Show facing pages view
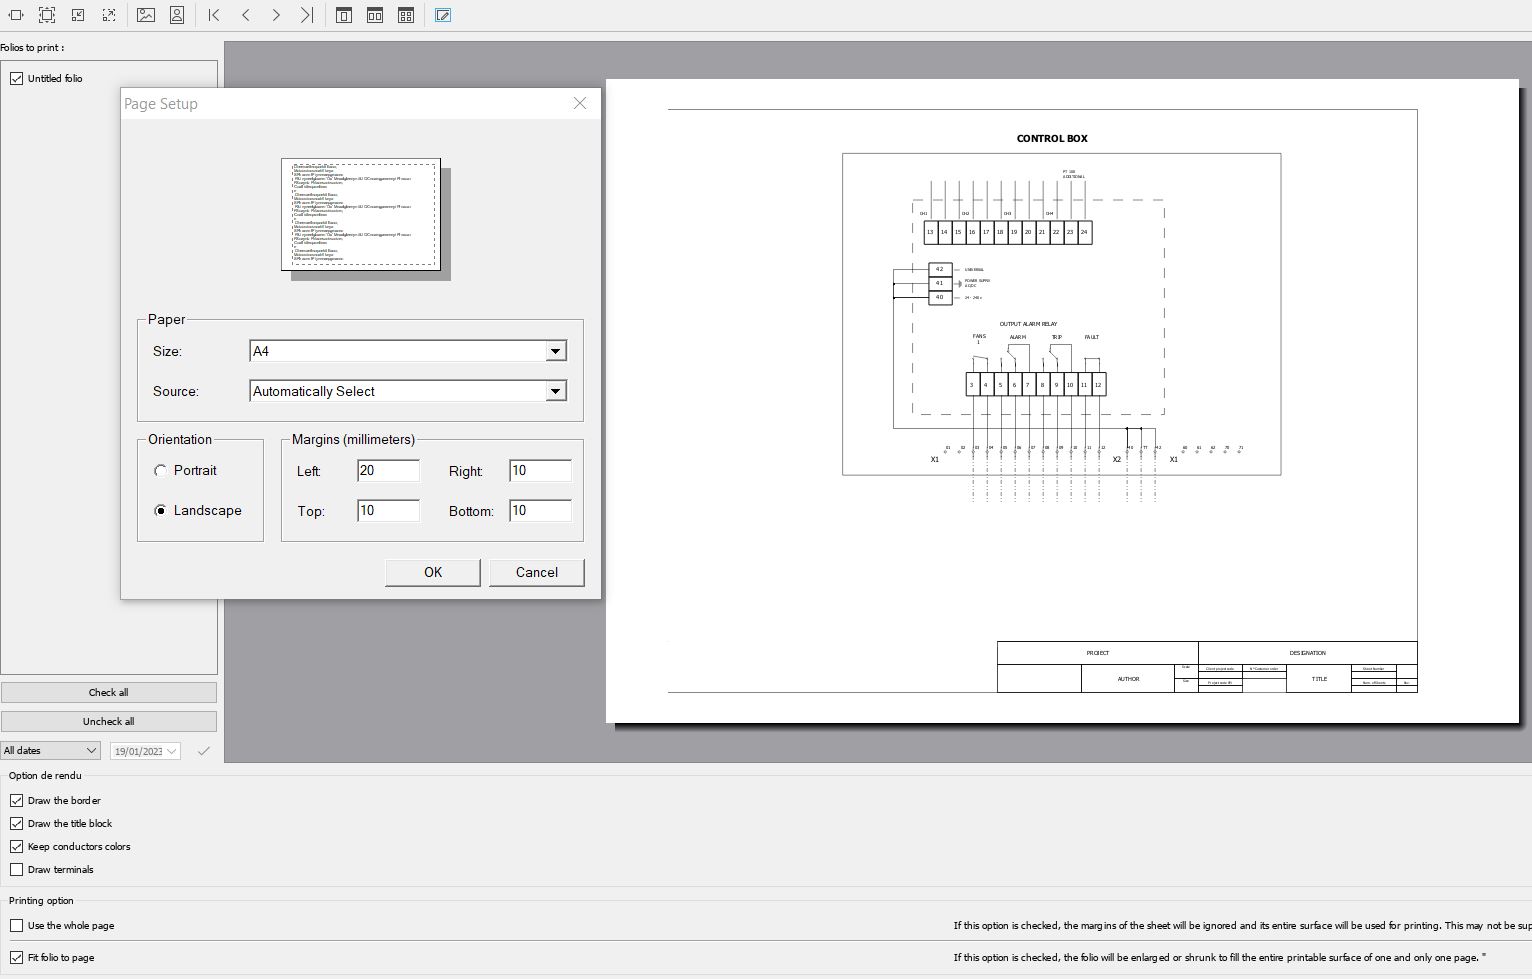 pos(375,15)
